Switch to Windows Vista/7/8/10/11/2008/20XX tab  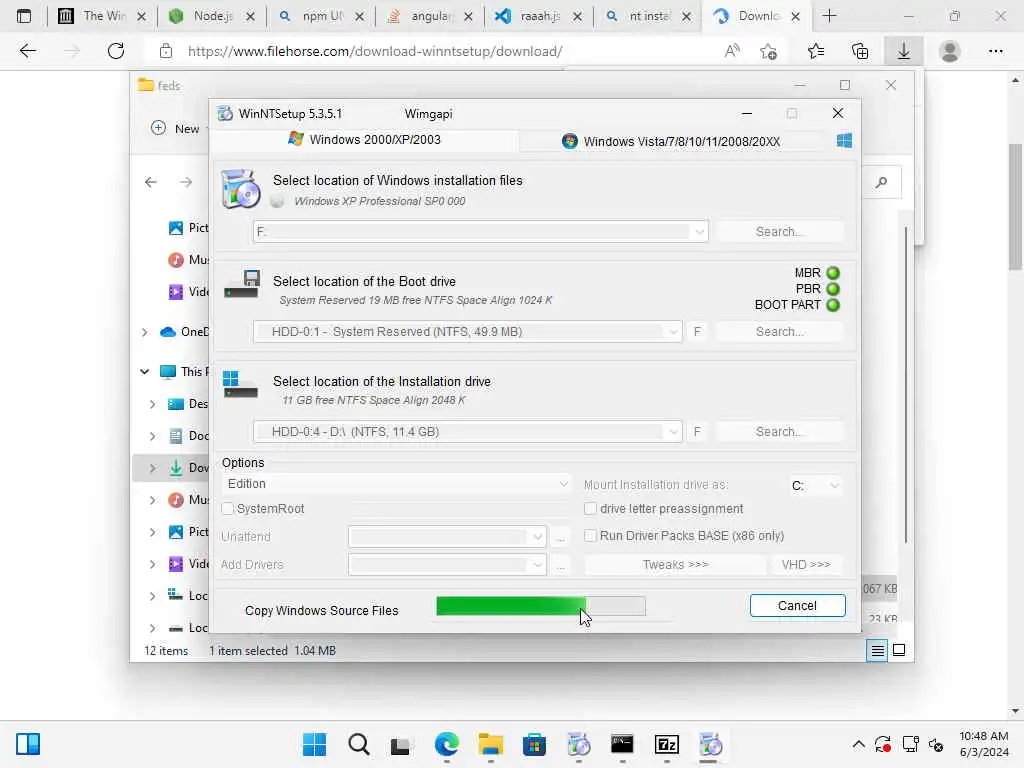click(671, 141)
